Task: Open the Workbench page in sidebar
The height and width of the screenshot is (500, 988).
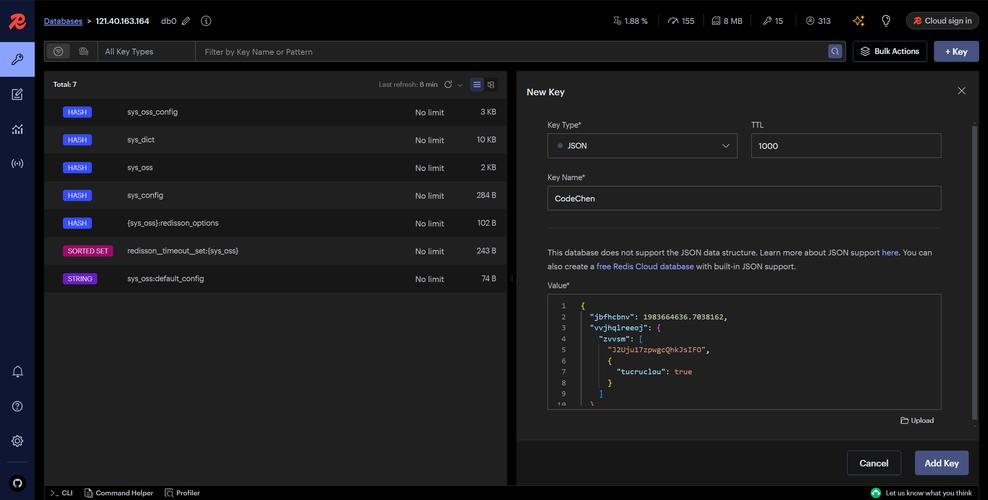Action: tap(17, 94)
